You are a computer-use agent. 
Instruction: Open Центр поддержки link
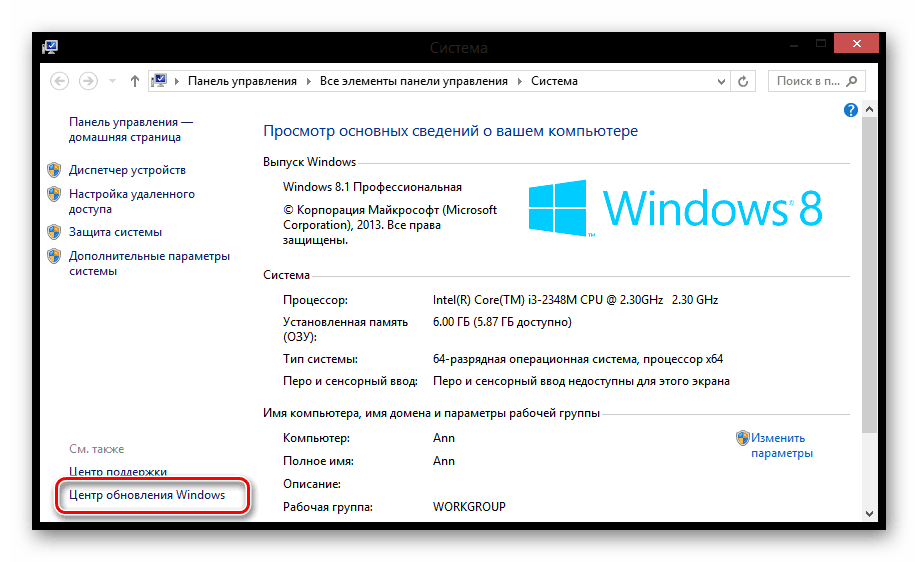118,471
